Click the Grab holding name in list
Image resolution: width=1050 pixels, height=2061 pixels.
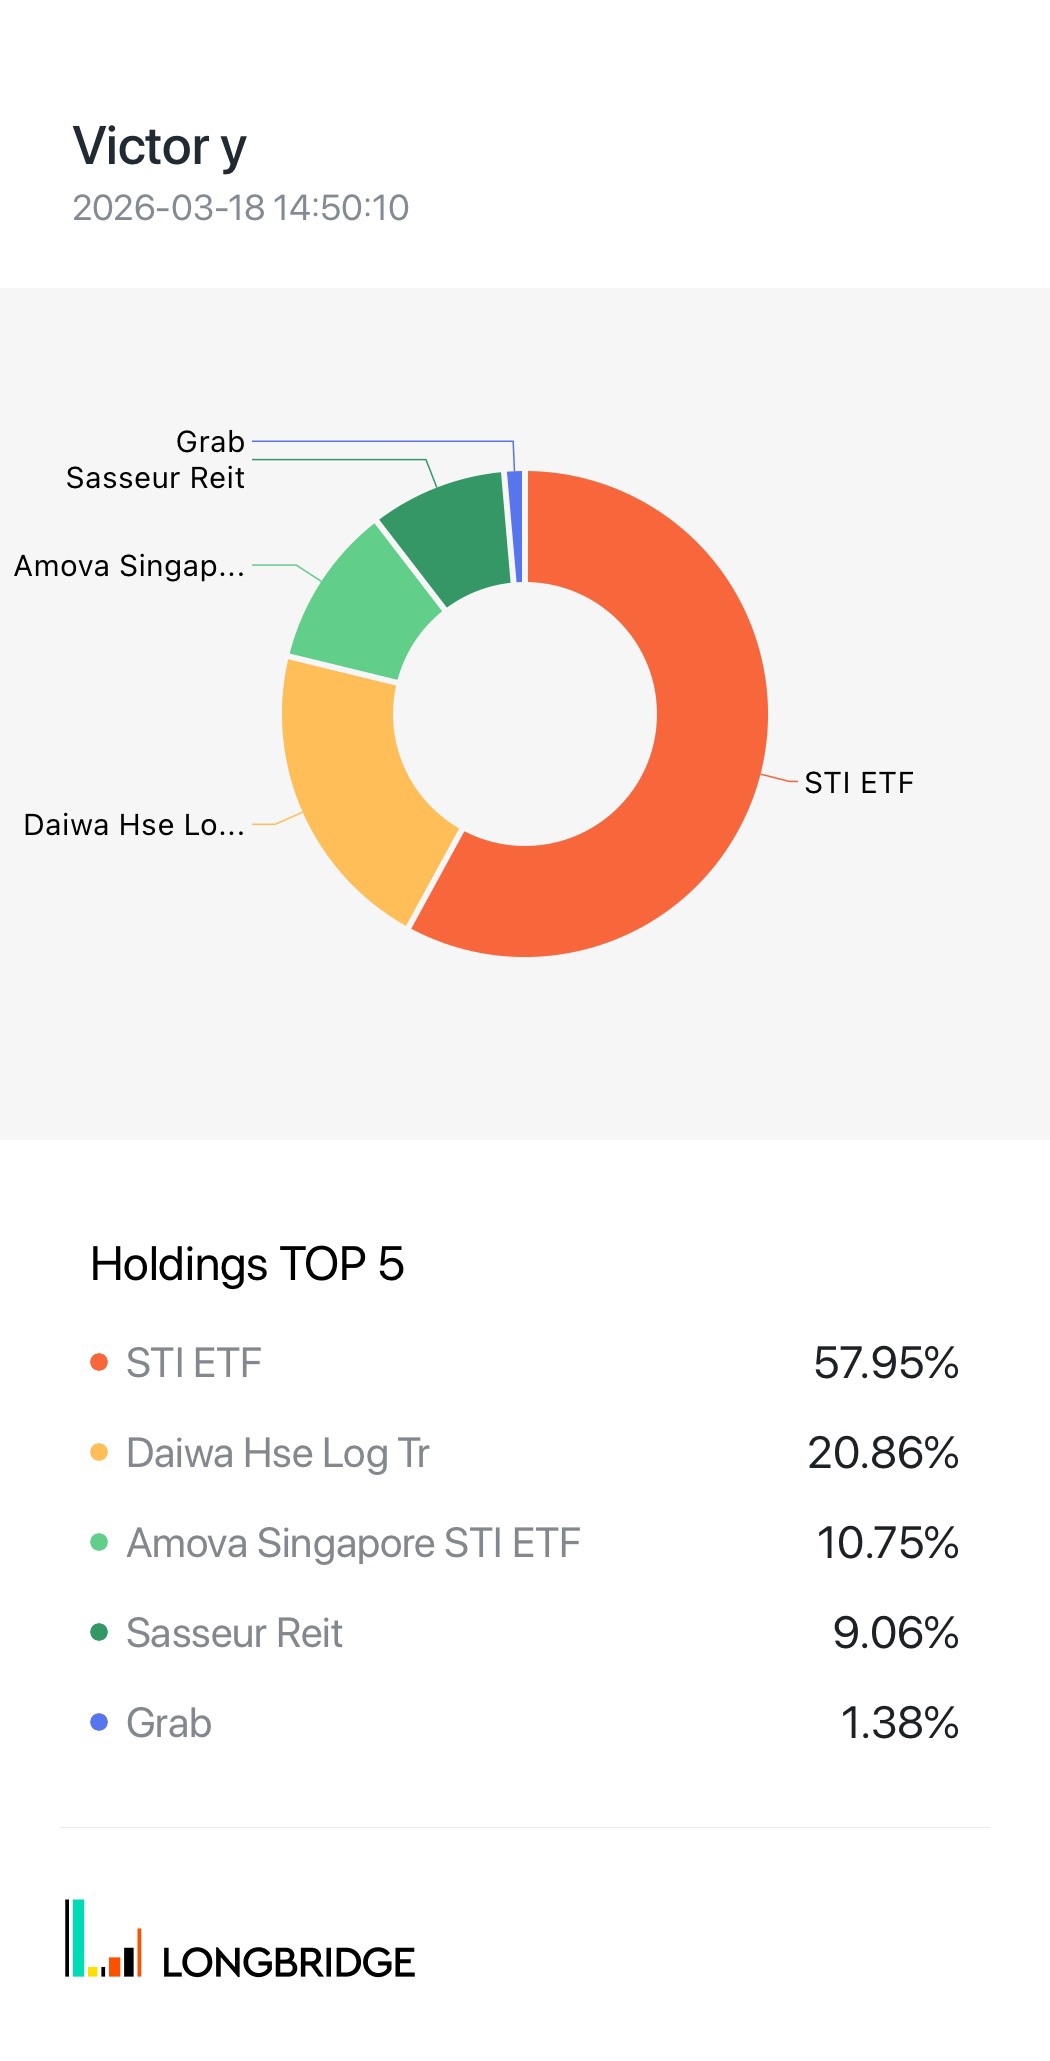(169, 1722)
